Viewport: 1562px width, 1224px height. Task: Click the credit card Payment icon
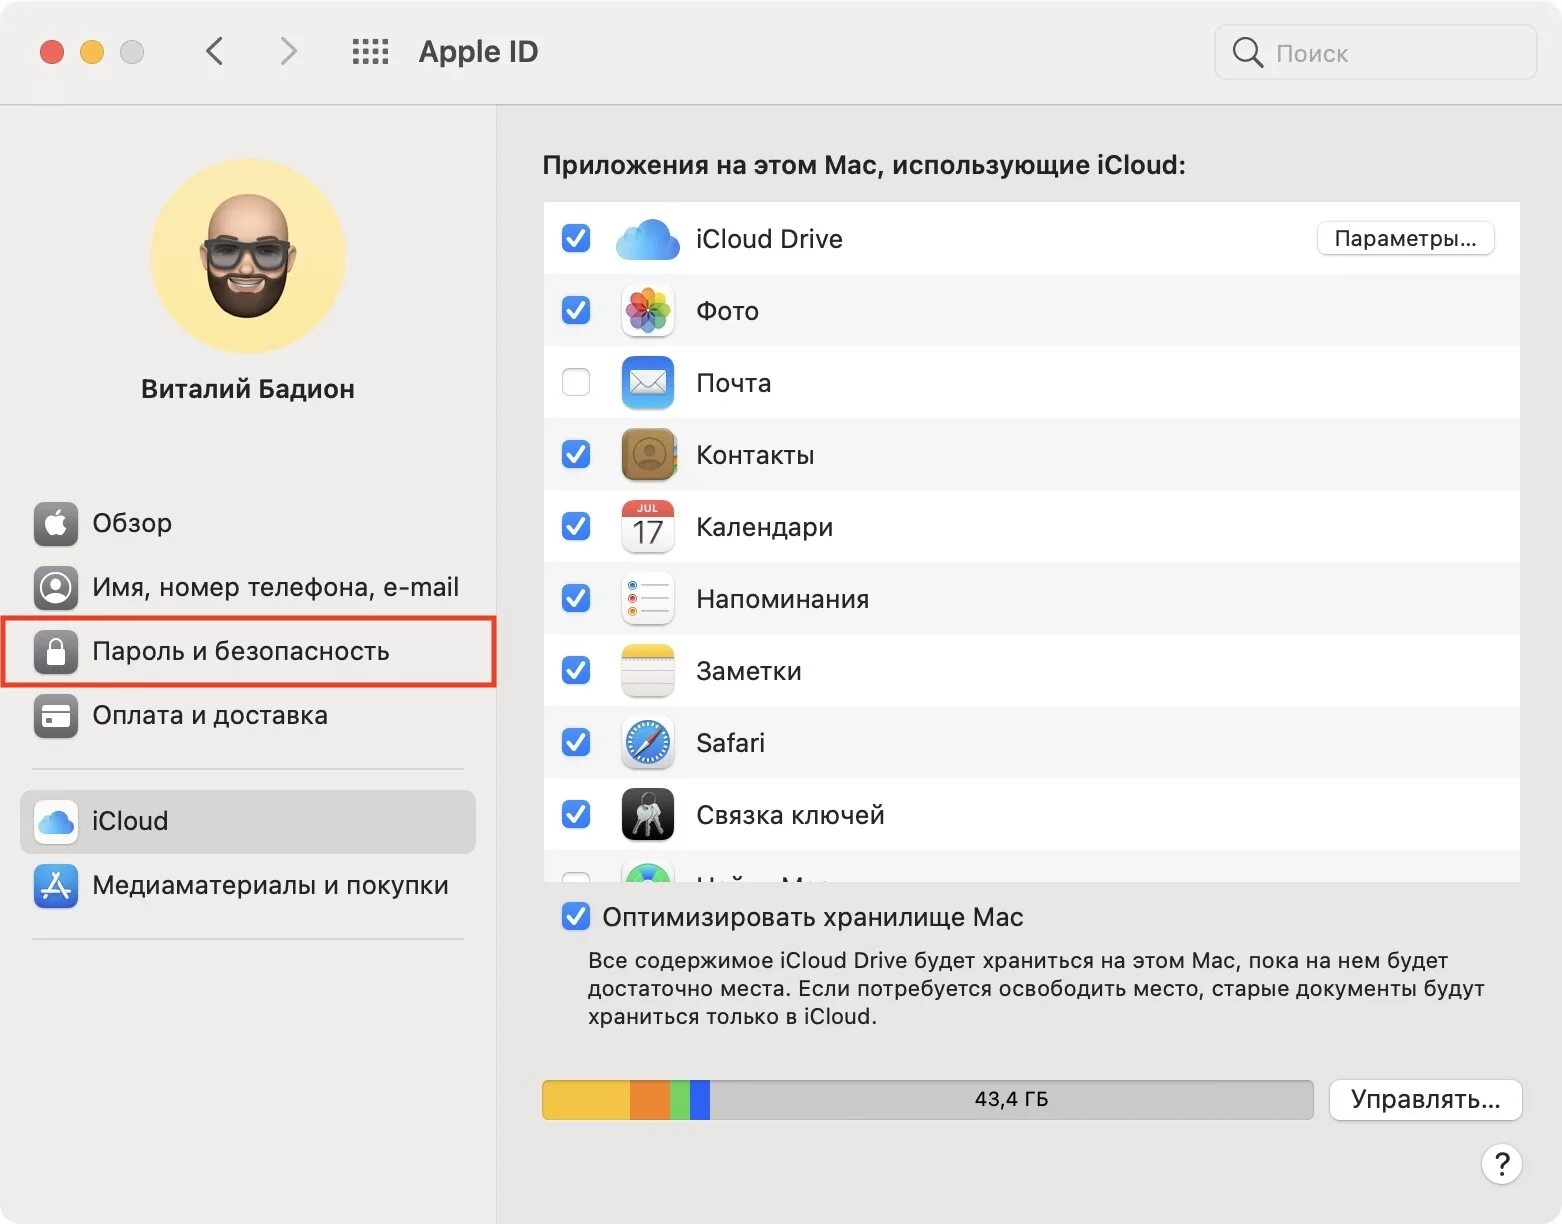pos(56,715)
